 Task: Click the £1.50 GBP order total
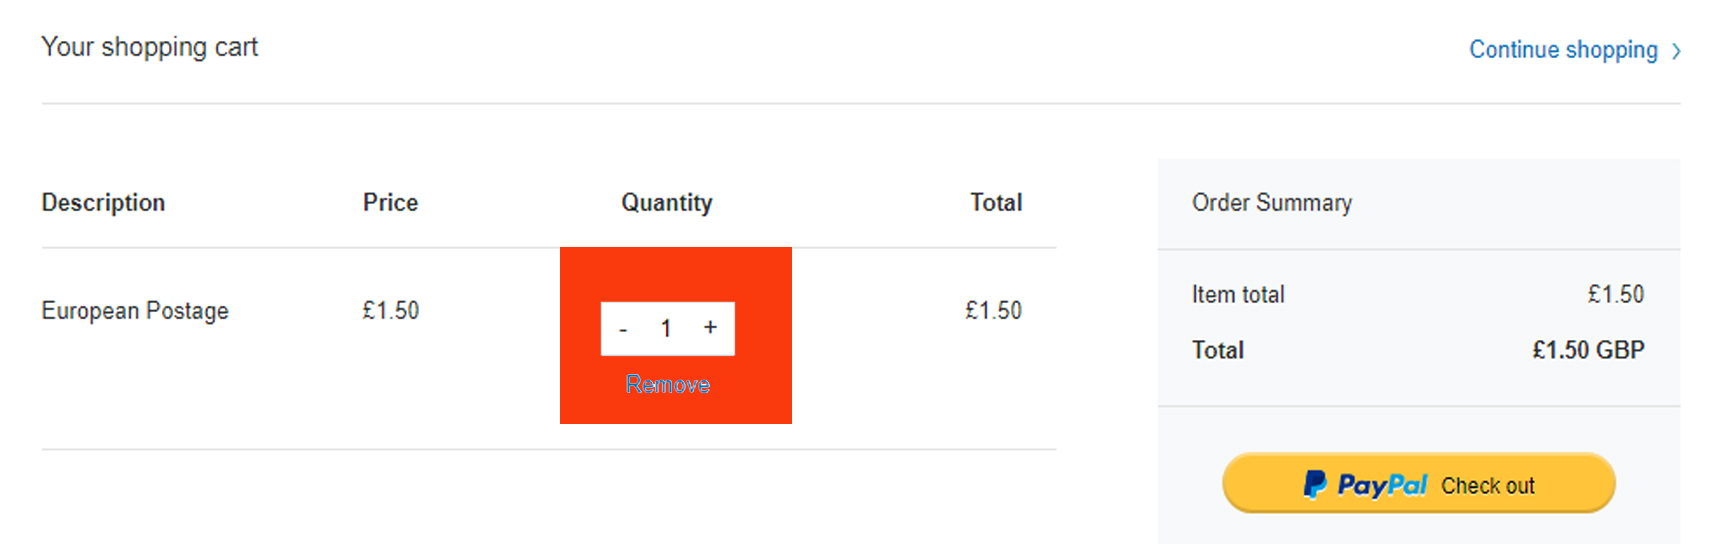(x=1588, y=350)
